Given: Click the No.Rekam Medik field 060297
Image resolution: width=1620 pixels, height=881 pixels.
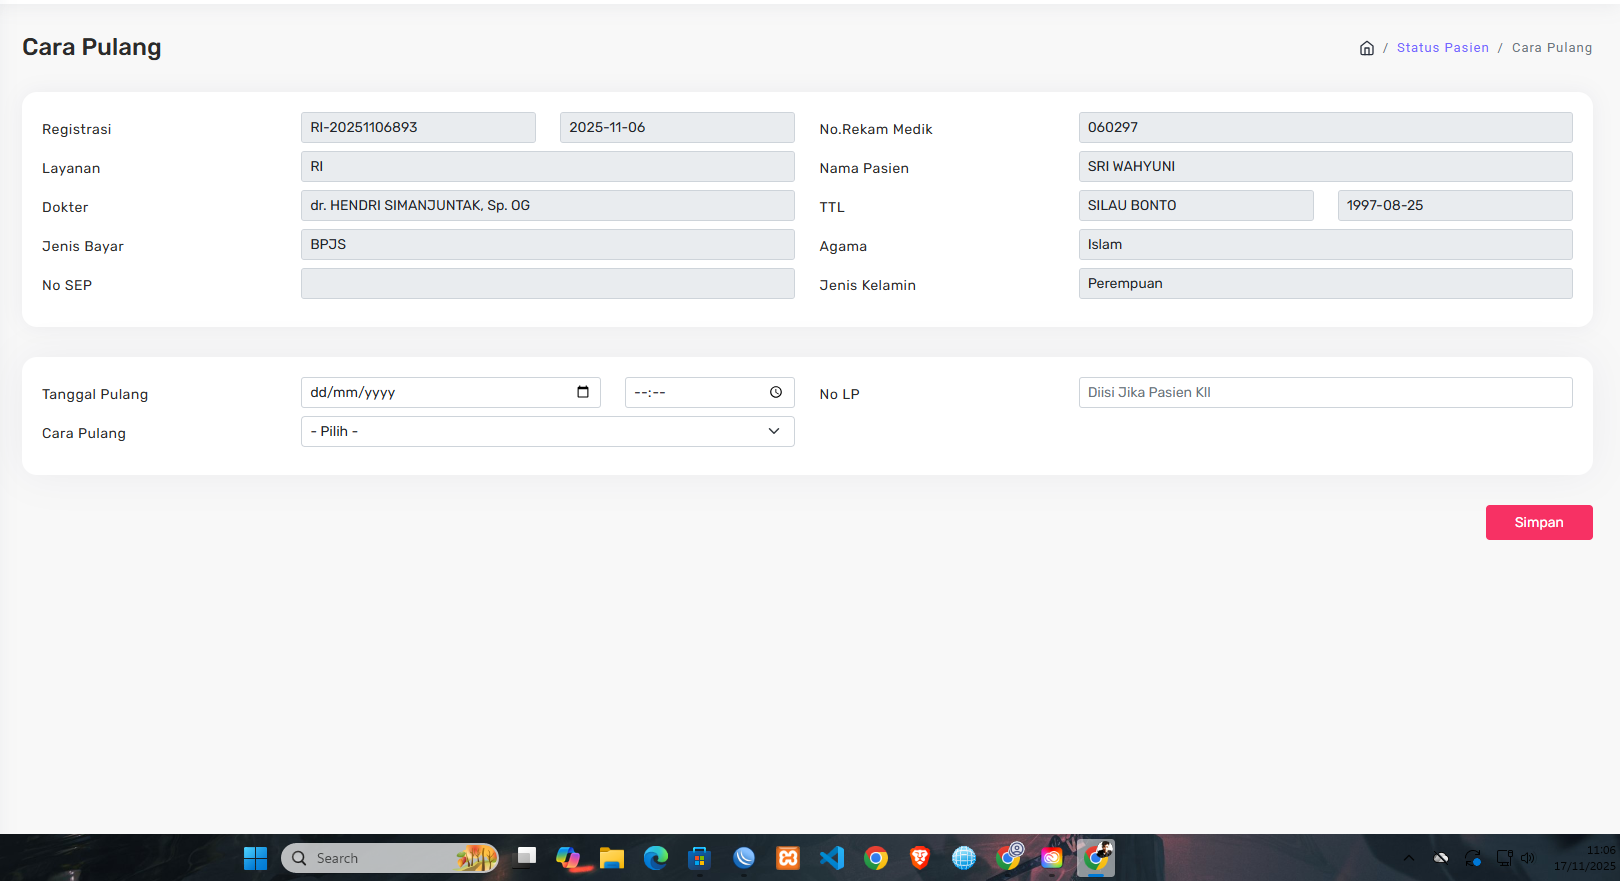Looking at the screenshot, I should (1326, 128).
